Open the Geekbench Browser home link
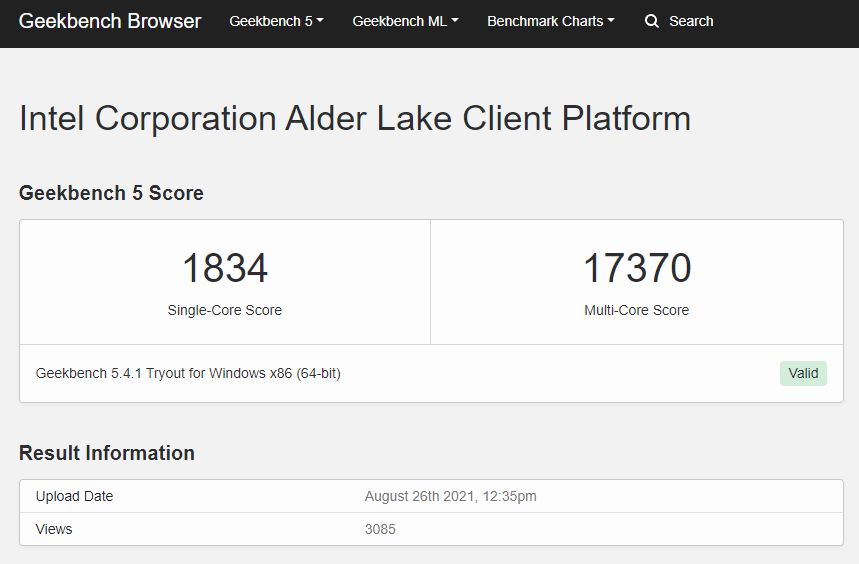 110,21
